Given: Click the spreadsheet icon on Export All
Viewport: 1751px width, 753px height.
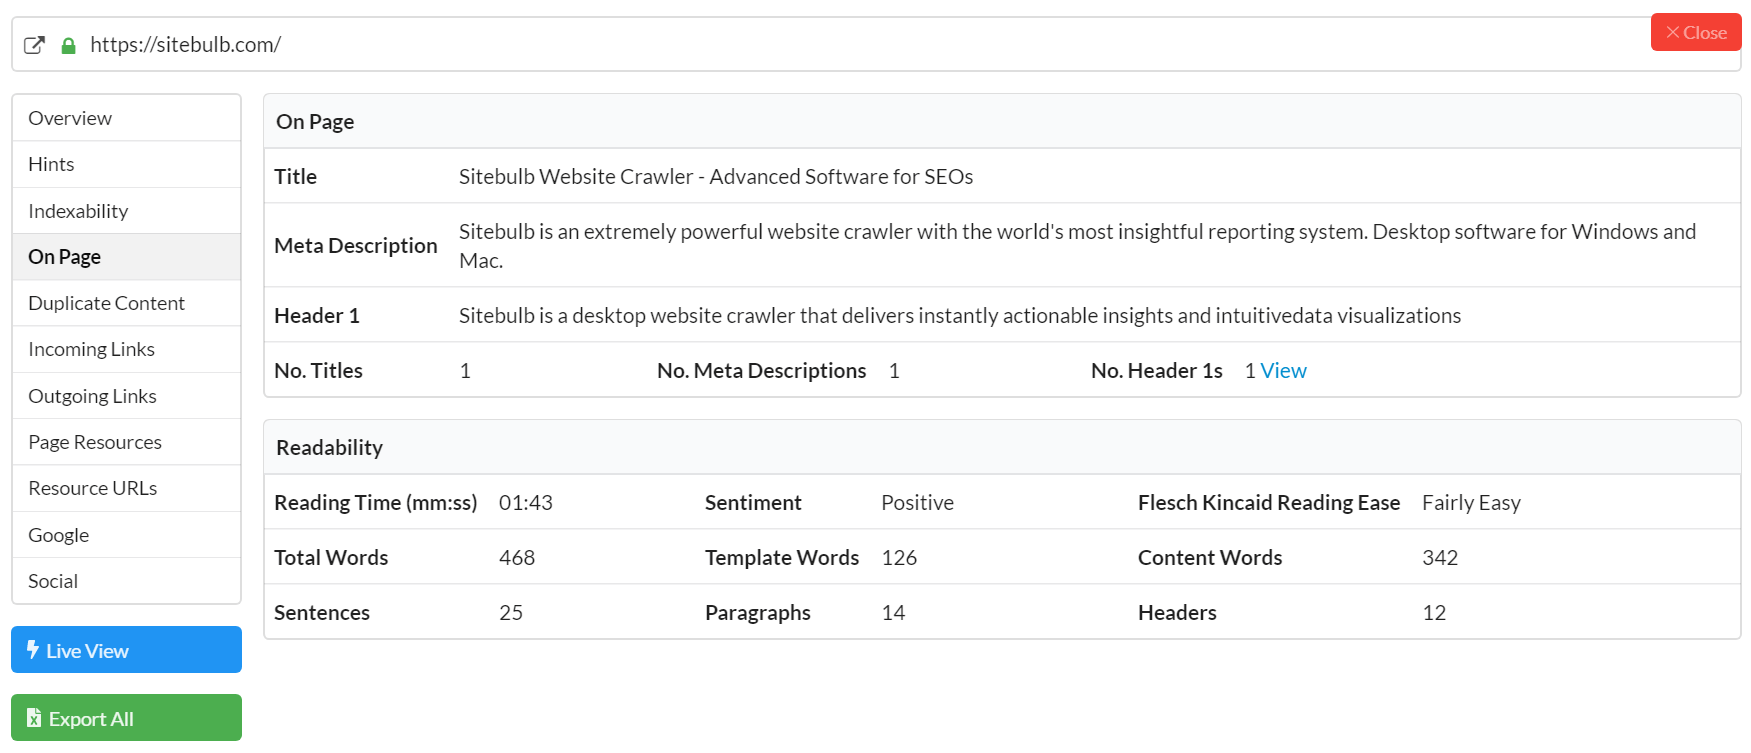Looking at the screenshot, I should point(34,718).
